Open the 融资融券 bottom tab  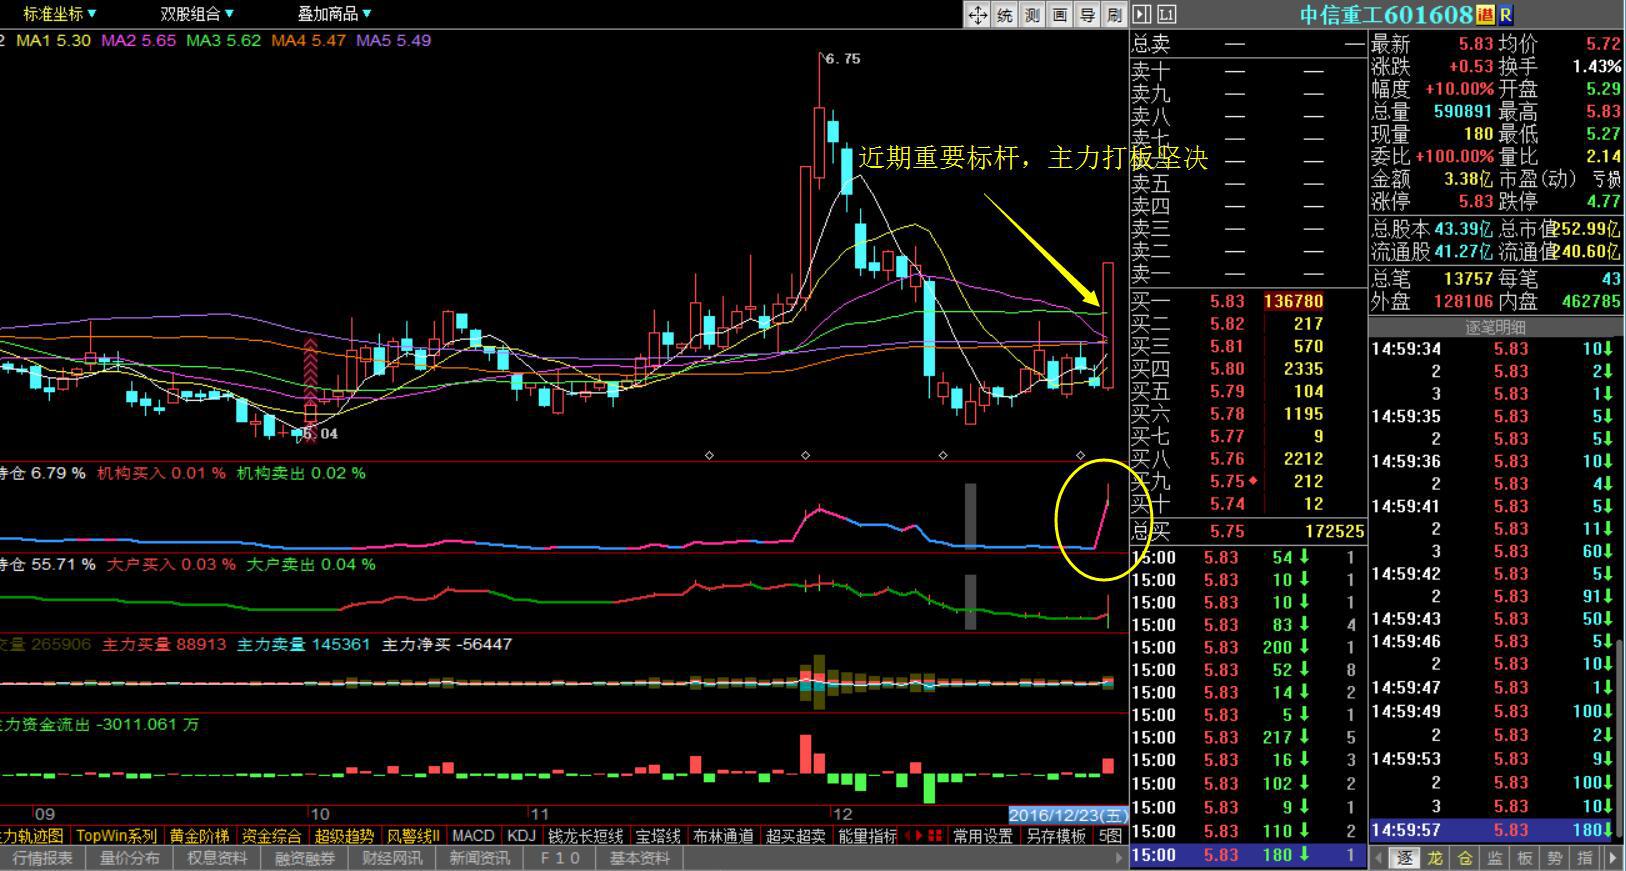304,858
